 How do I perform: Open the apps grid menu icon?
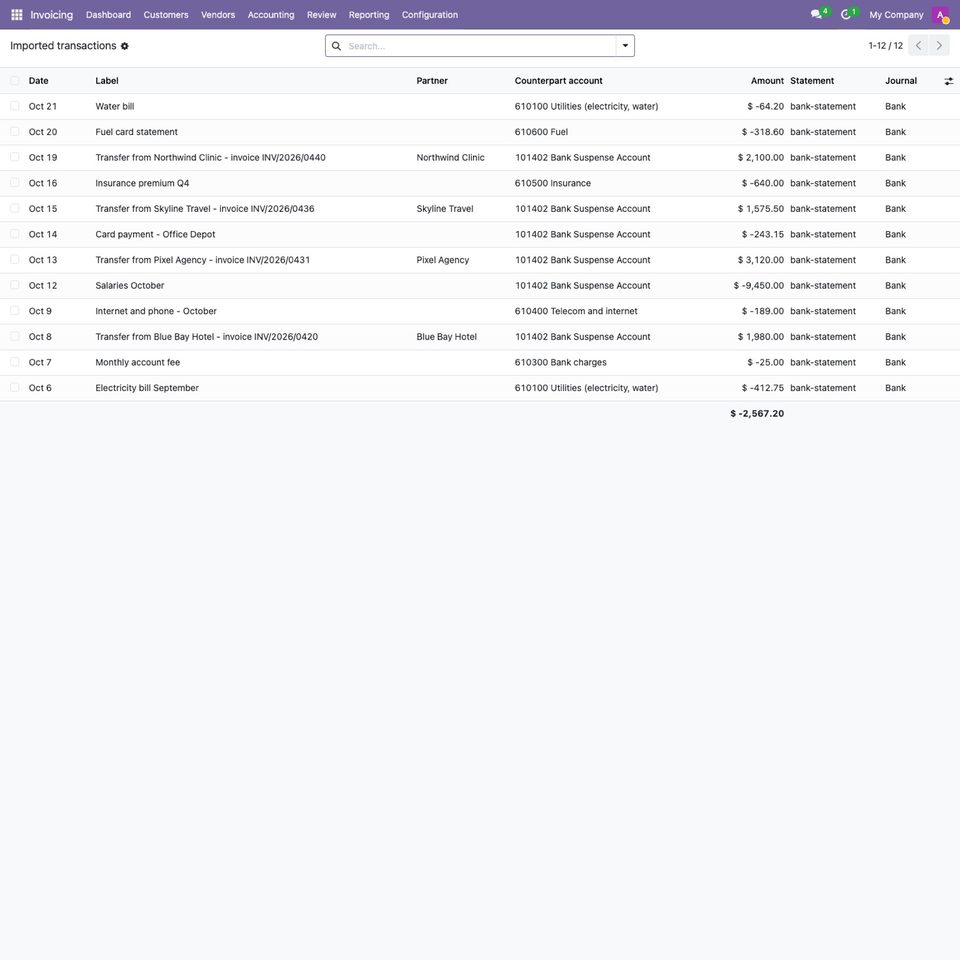pyautogui.click(x=17, y=15)
